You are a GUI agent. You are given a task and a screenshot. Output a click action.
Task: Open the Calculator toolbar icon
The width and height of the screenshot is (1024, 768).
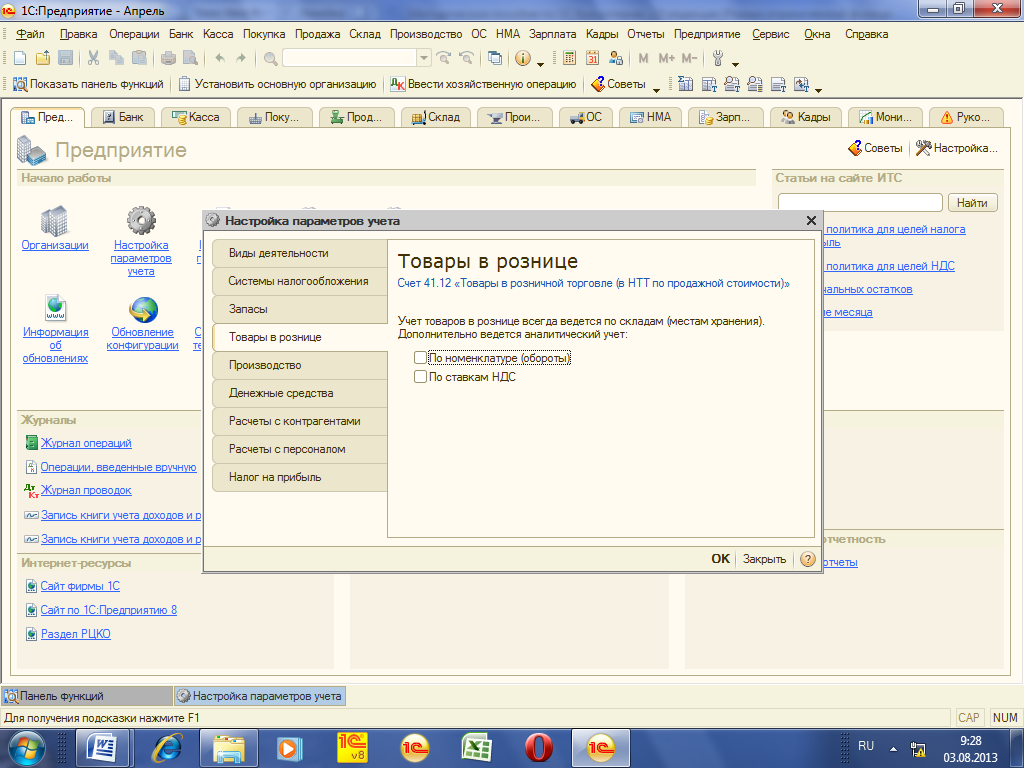point(569,58)
